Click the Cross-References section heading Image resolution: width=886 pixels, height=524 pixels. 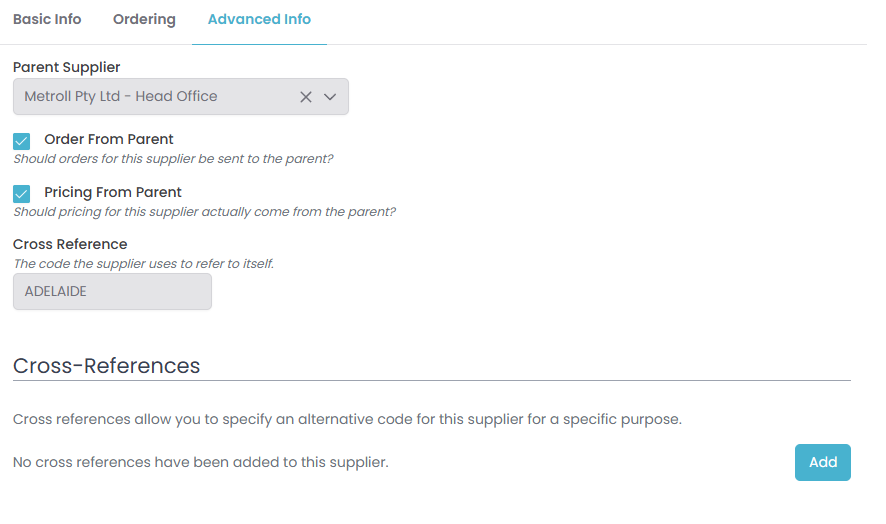coord(107,366)
